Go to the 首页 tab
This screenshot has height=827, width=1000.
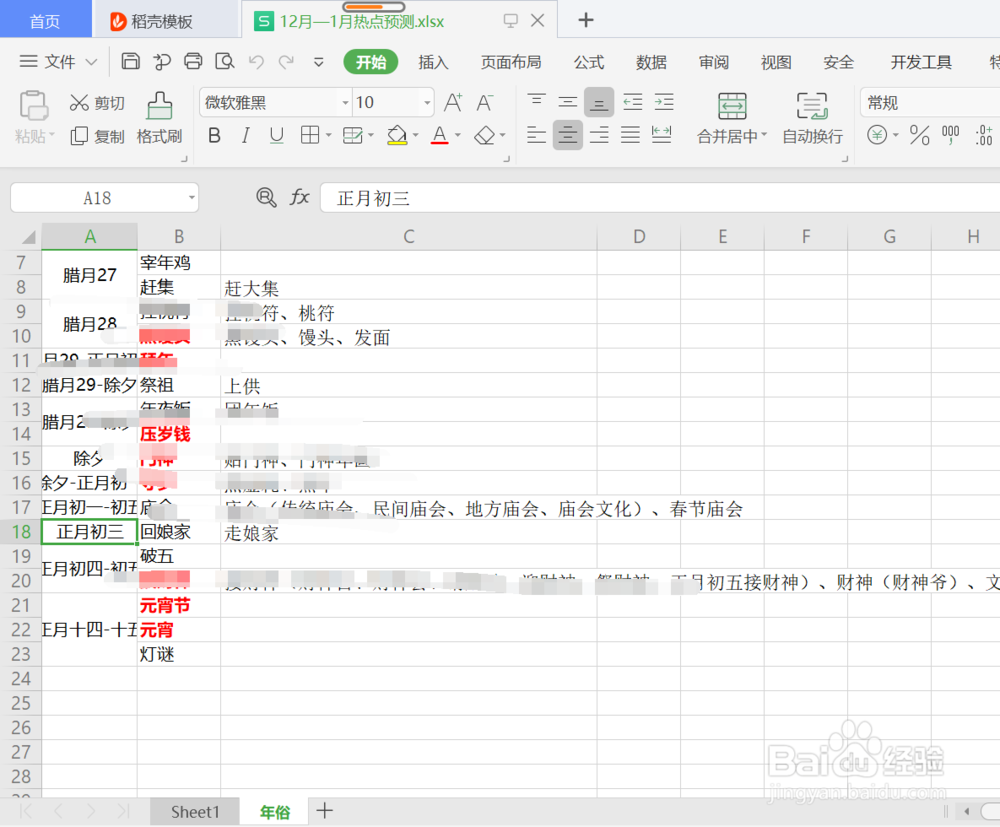[x=45, y=21]
